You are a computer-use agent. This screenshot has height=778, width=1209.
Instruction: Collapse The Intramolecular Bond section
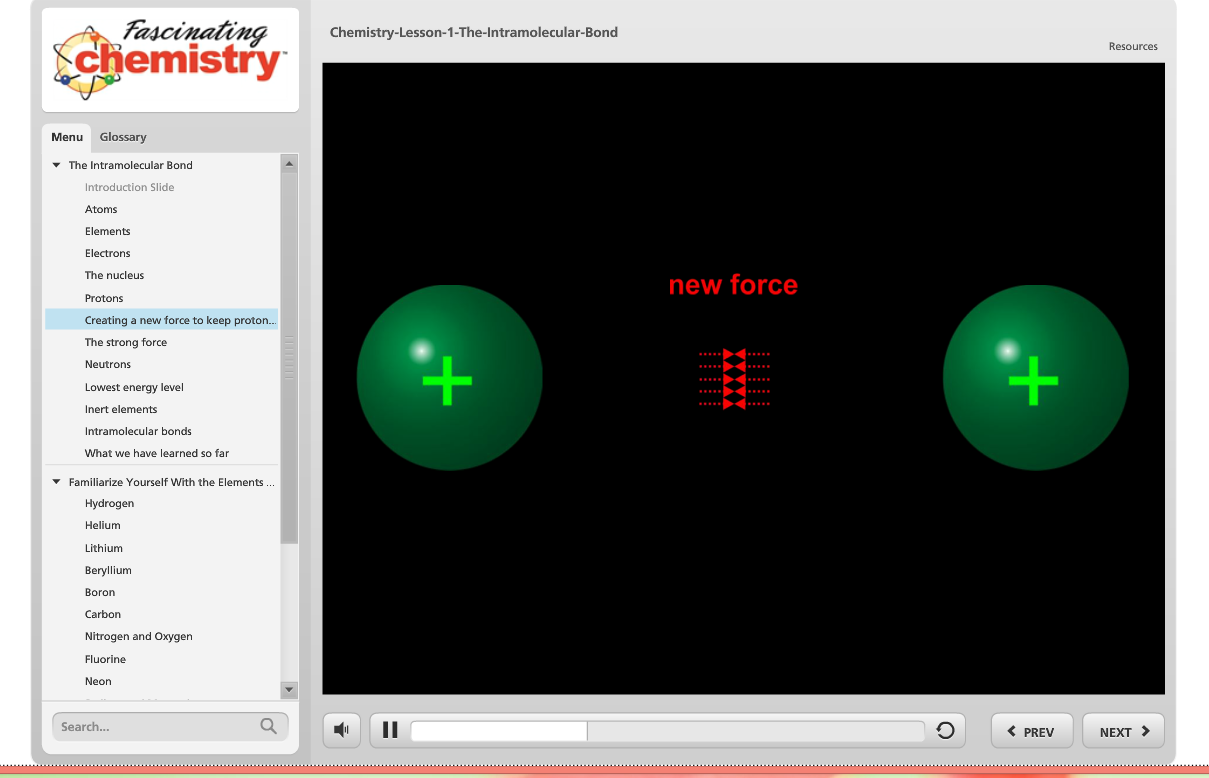click(57, 165)
